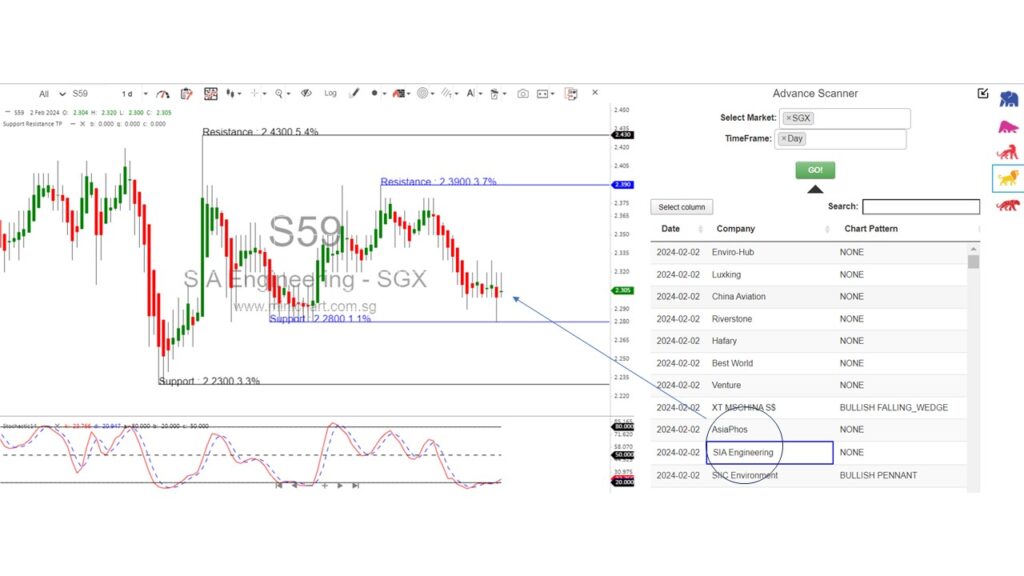Remove the Support Resistance TP indicator

click(71, 124)
